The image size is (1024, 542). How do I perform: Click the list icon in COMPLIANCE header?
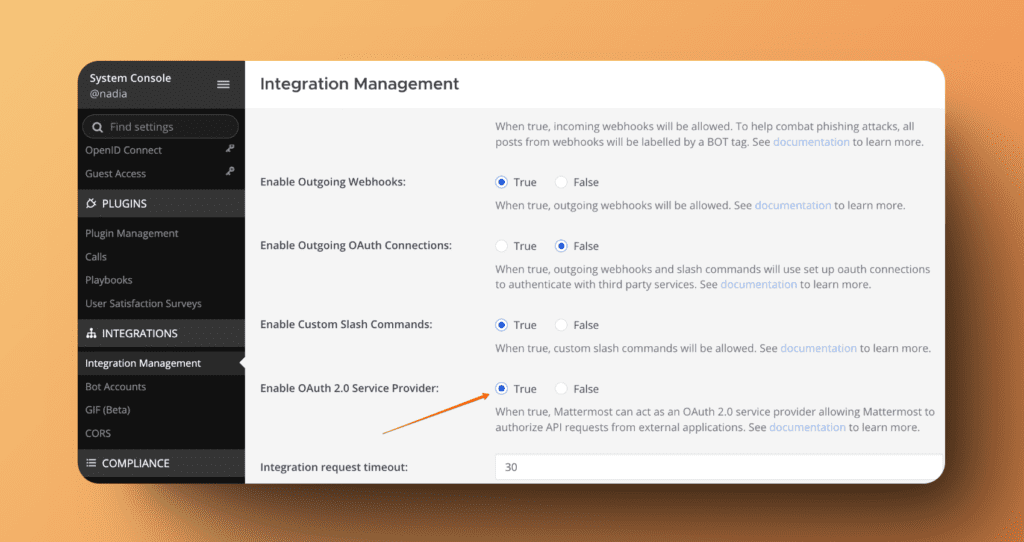click(92, 464)
